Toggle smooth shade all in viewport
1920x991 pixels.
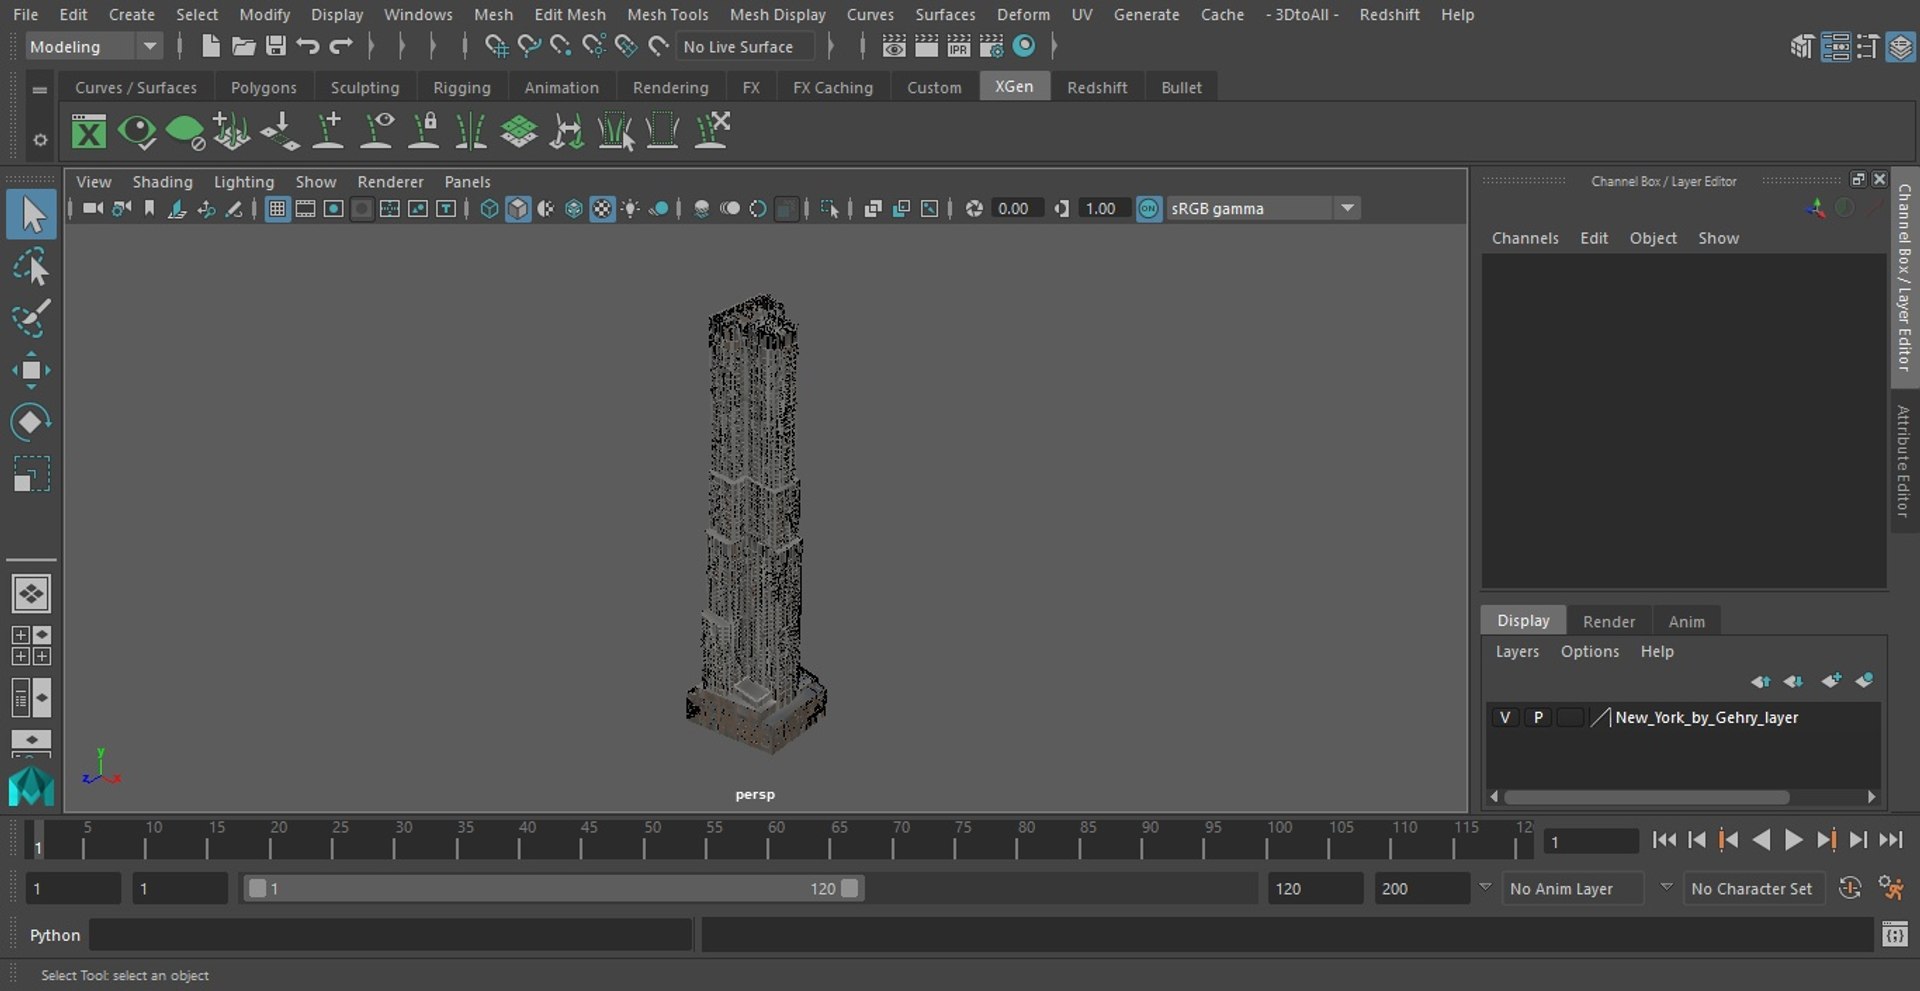(518, 208)
